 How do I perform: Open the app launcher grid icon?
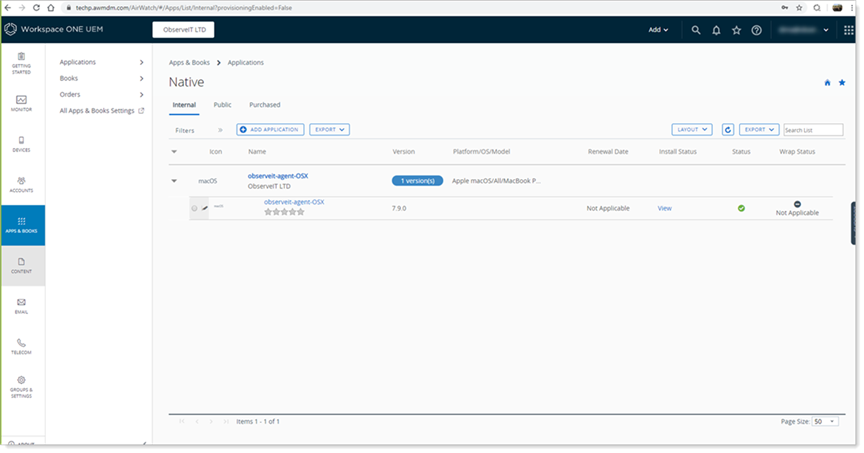[x=849, y=30]
